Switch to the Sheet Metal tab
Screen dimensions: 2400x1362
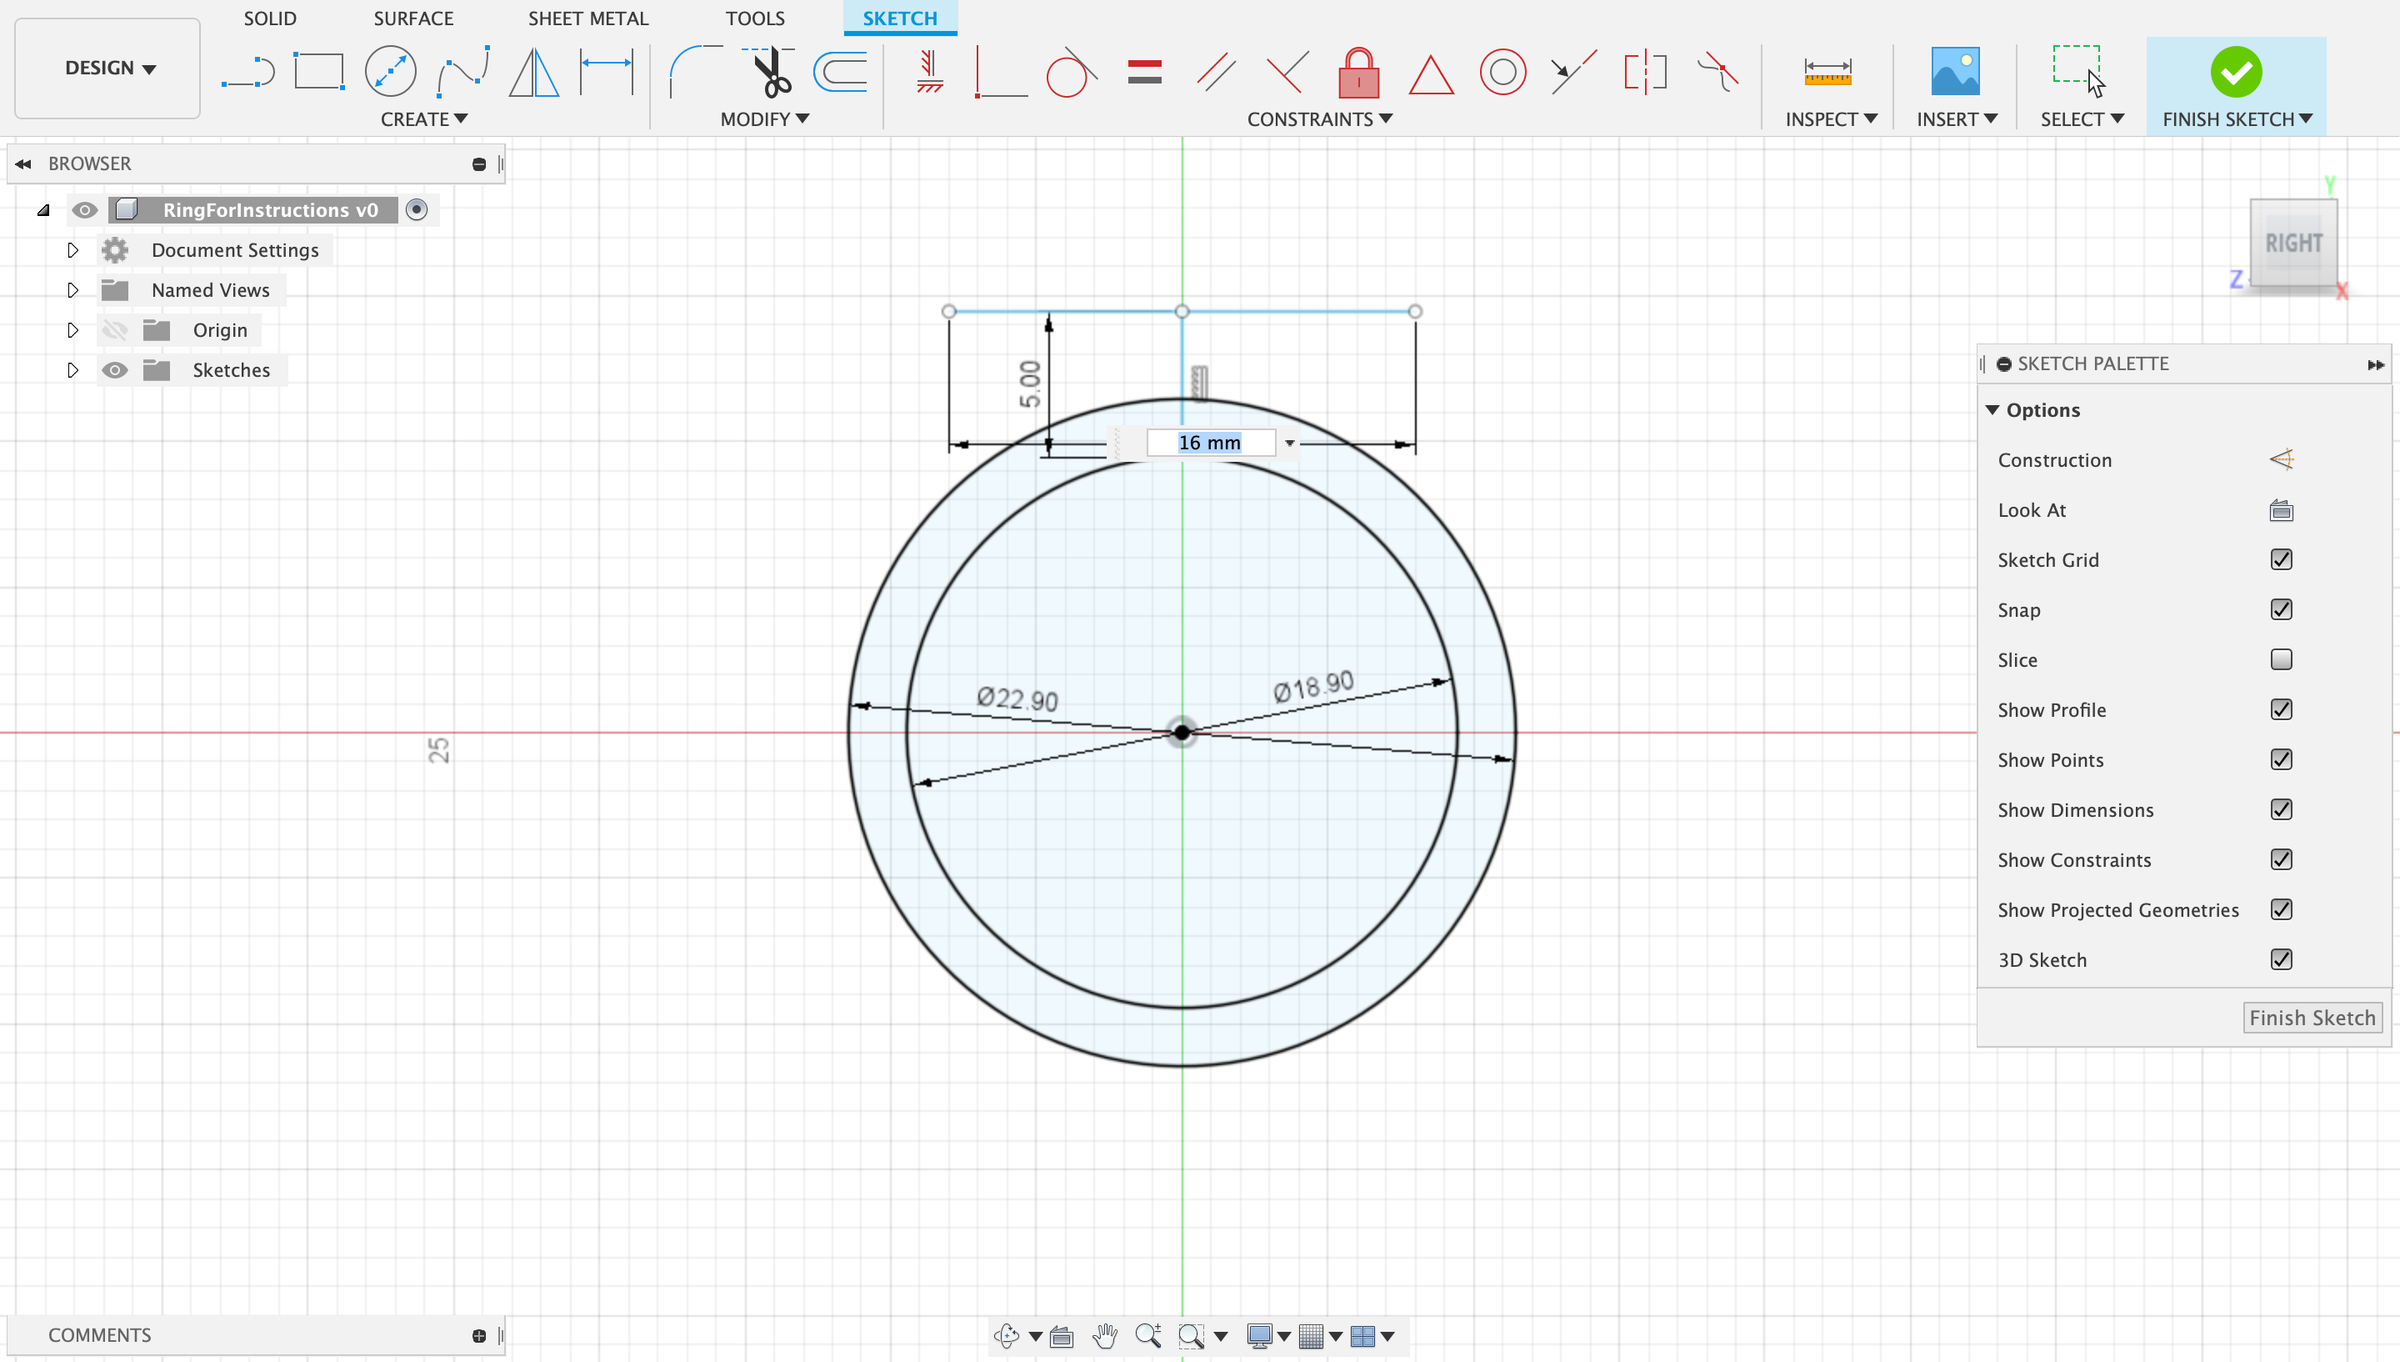588,18
